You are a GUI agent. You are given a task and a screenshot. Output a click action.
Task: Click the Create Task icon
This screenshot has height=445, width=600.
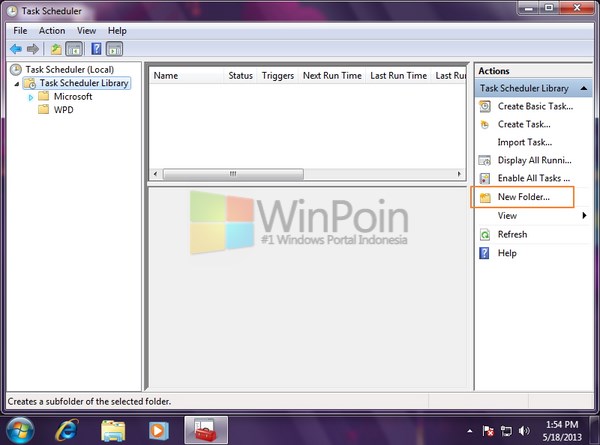(x=485, y=124)
